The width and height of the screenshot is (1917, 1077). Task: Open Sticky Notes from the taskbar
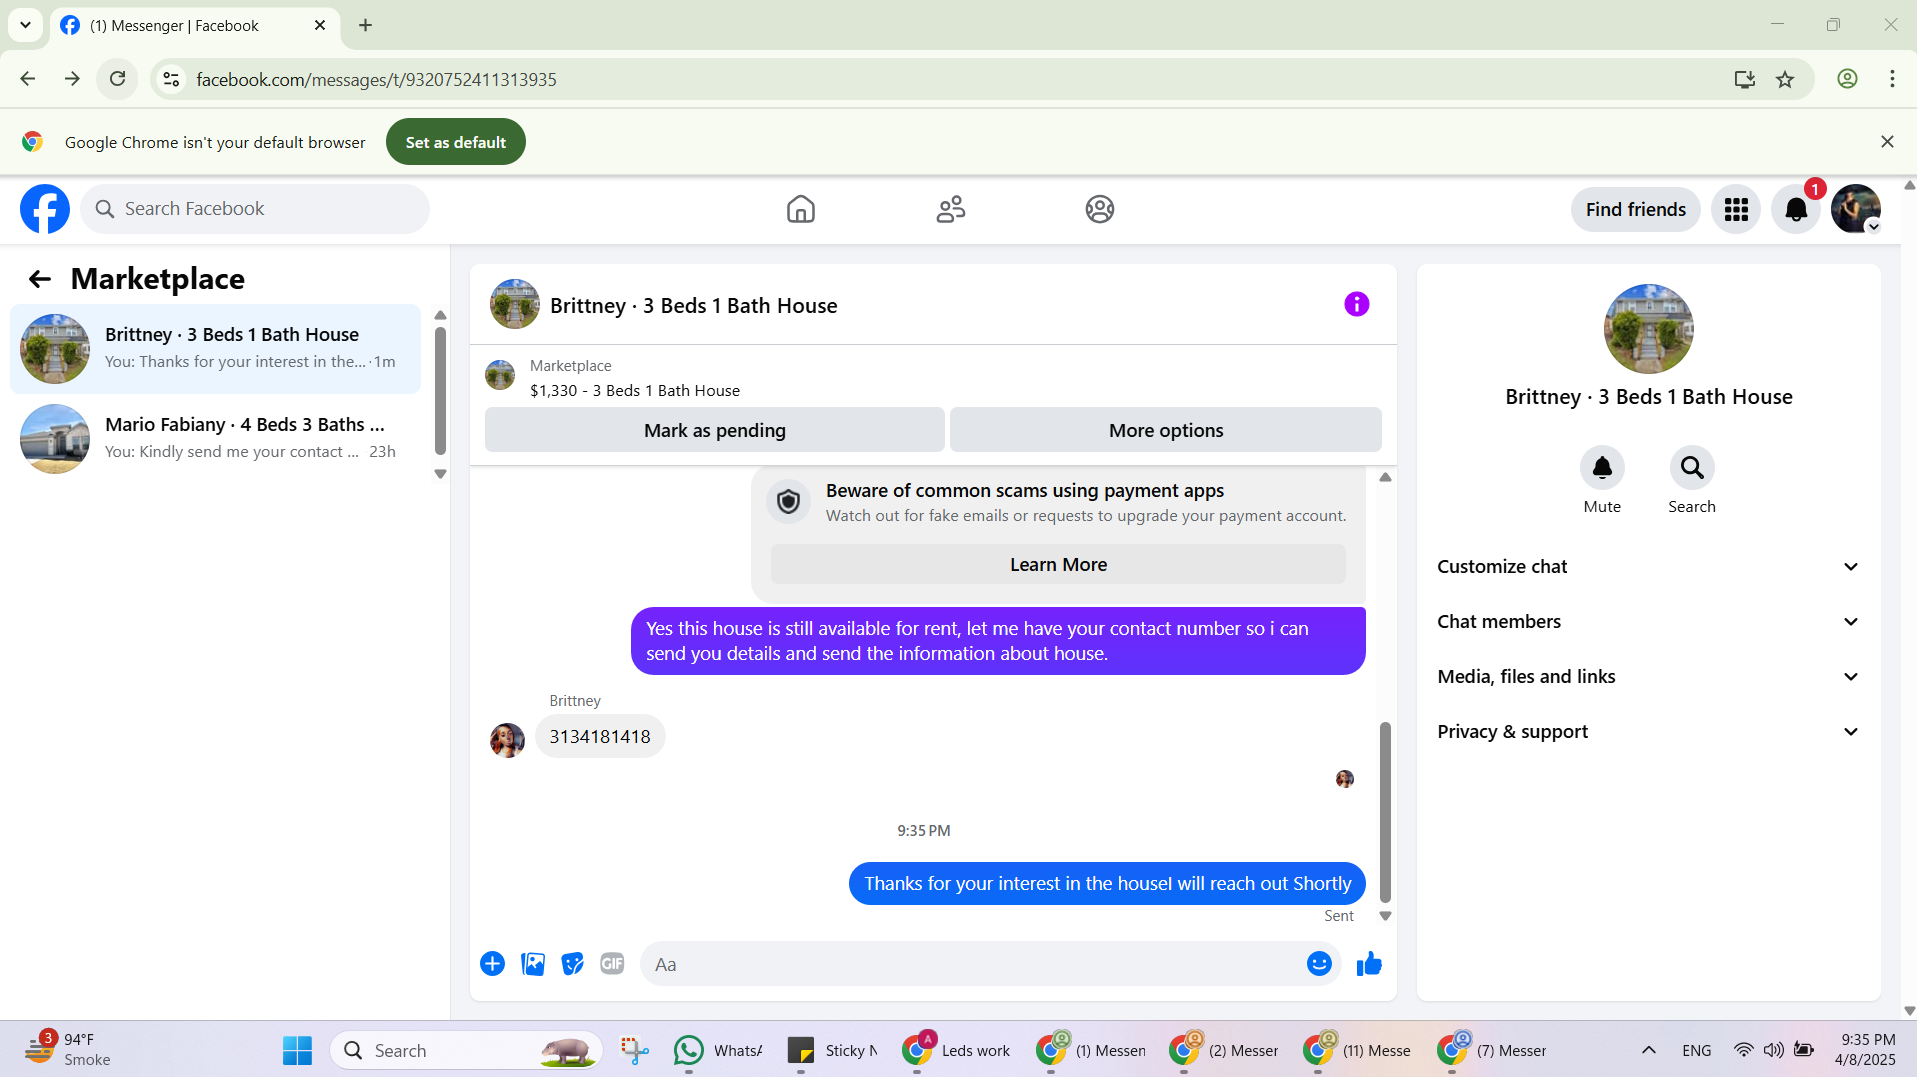point(832,1050)
